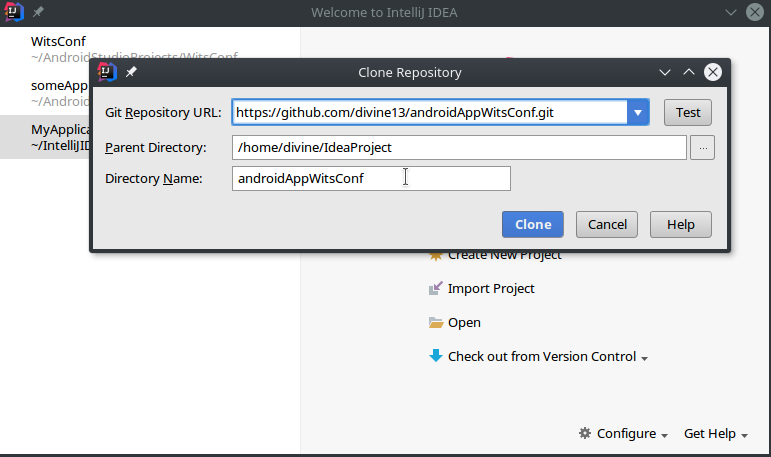Image resolution: width=771 pixels, height=457 pixels.
Task: Open the Configure dropdown menu
Action: point(632,433)
